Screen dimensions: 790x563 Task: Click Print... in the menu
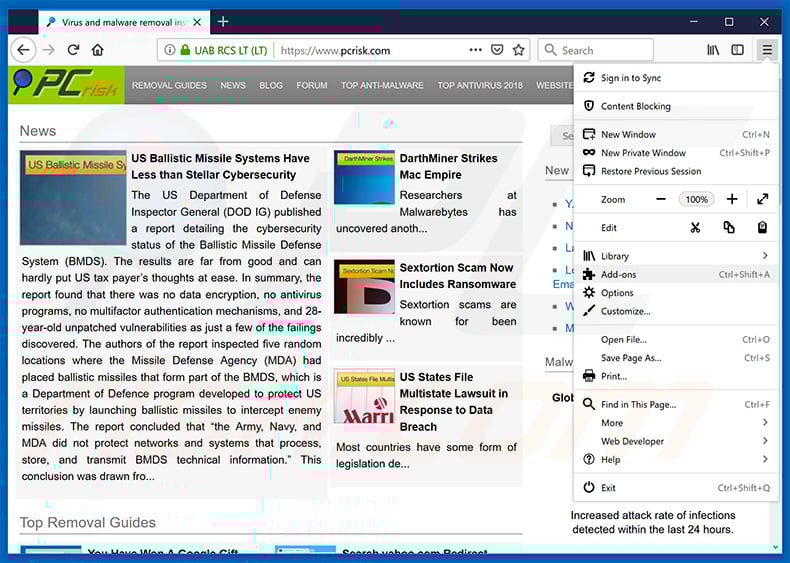(674, 376)
